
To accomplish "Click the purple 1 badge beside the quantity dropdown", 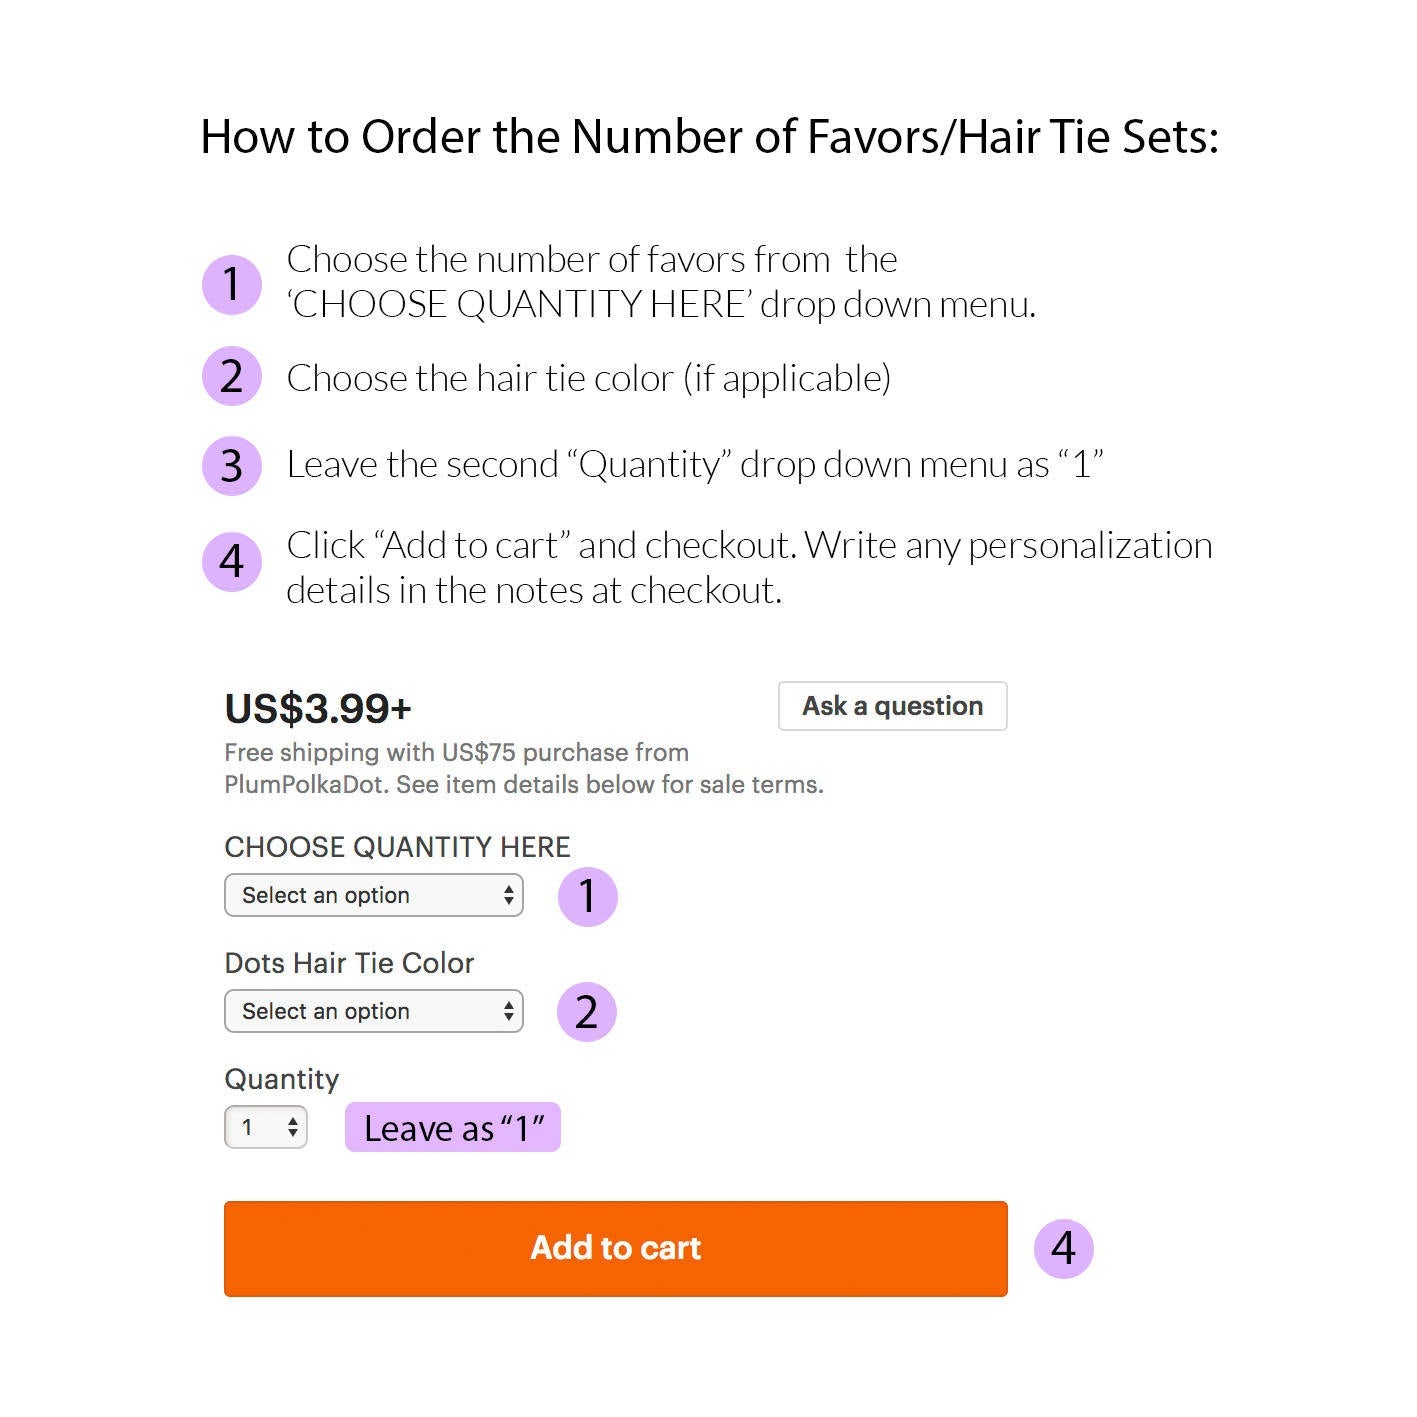I will pyautogui.click(x=587, y=896).
